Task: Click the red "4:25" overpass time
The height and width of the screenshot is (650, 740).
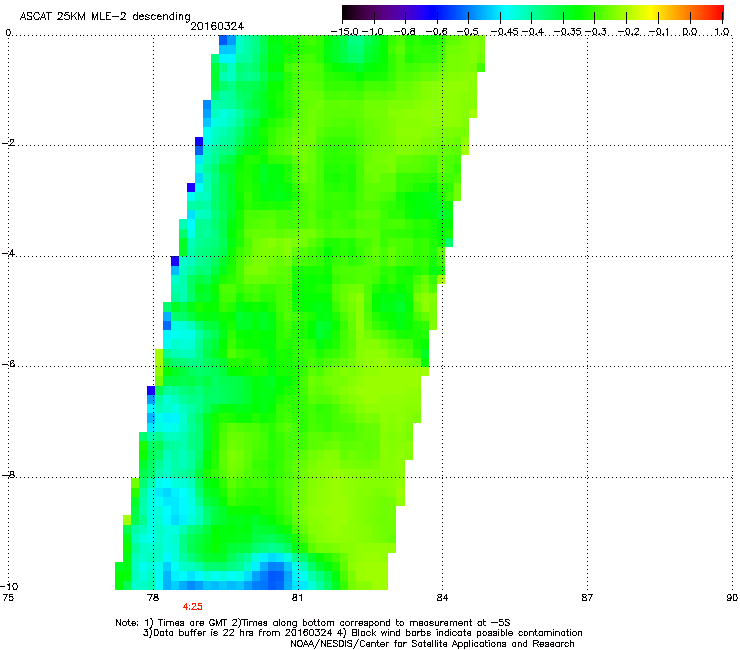Action: pos(193,607)
